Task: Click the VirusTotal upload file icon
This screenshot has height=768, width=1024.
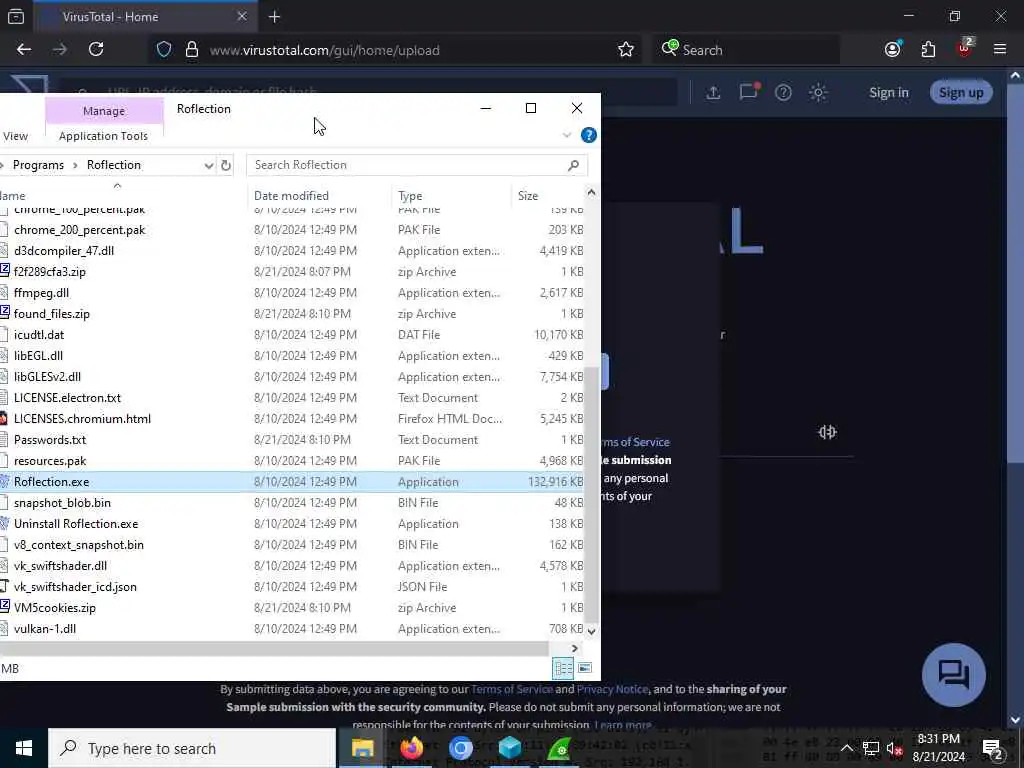Action: click(713, 93)
